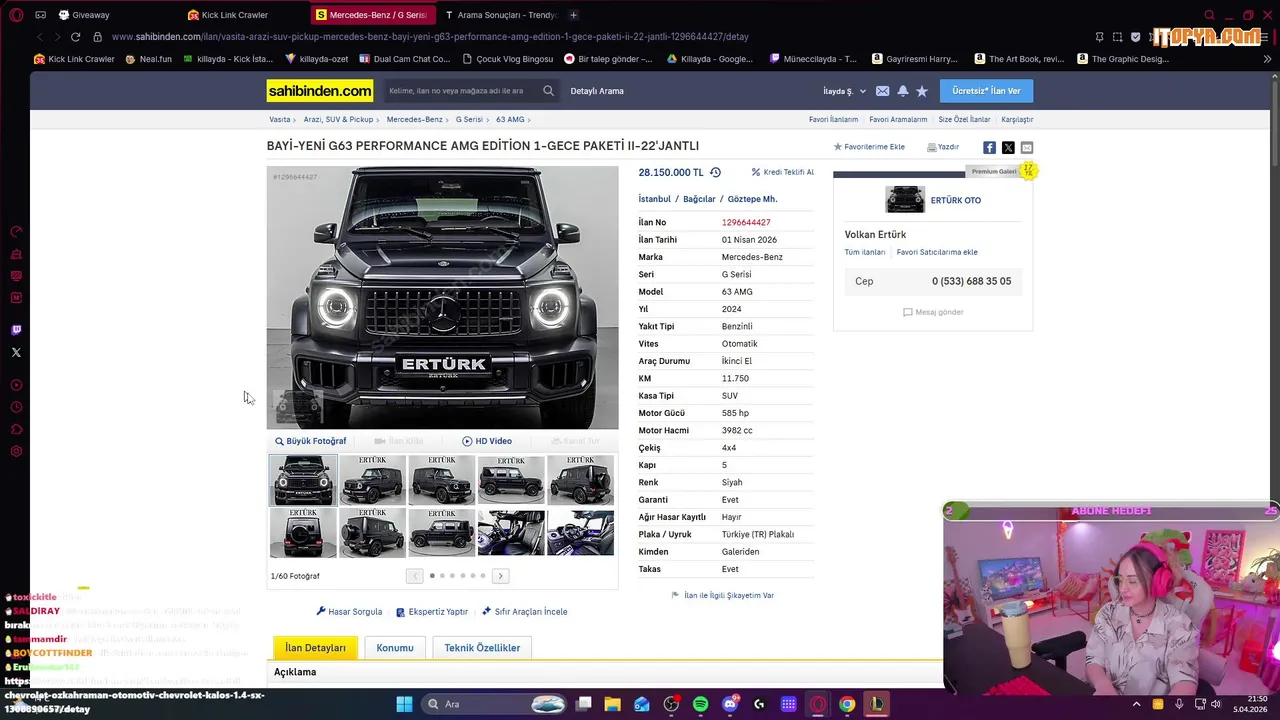Screen dimensions: 1280x720
Task: Go to sahibinden.com home logo
Action: [x=320, y=91]
